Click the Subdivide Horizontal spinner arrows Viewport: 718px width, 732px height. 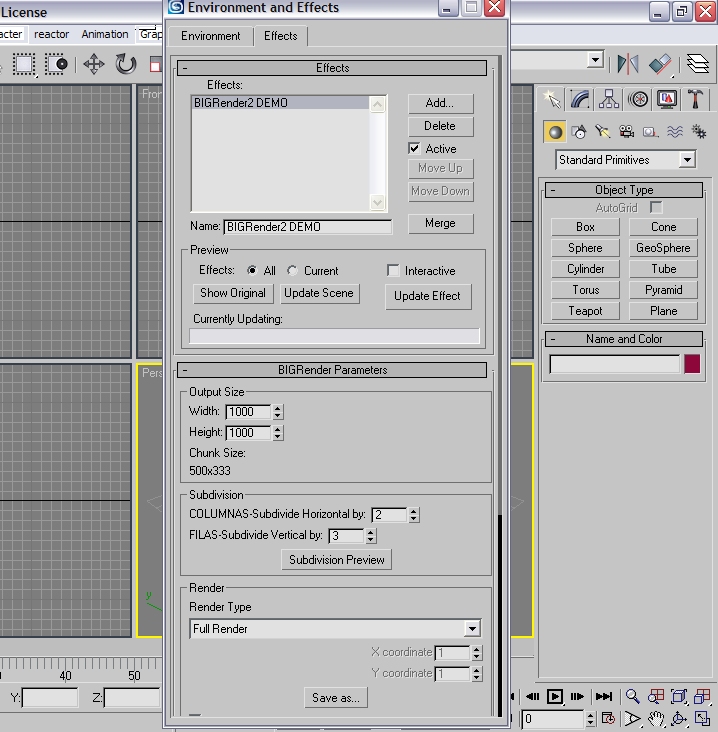pyautogui.click(x=414, y=514)
